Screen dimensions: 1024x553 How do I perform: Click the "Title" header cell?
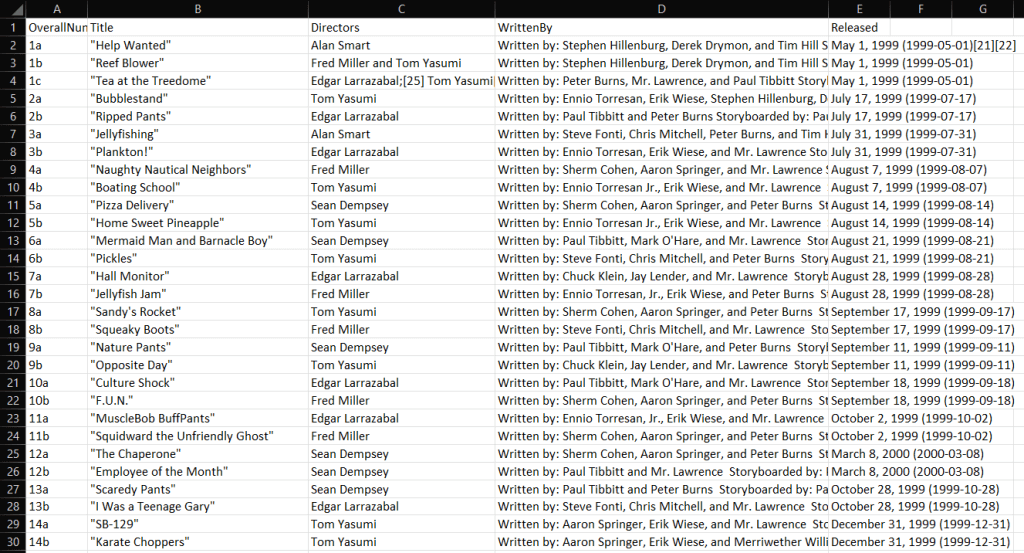(198, 28)
